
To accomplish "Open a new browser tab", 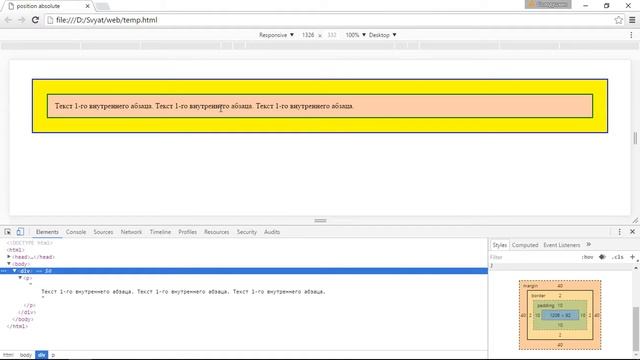I will pos(102,6).
